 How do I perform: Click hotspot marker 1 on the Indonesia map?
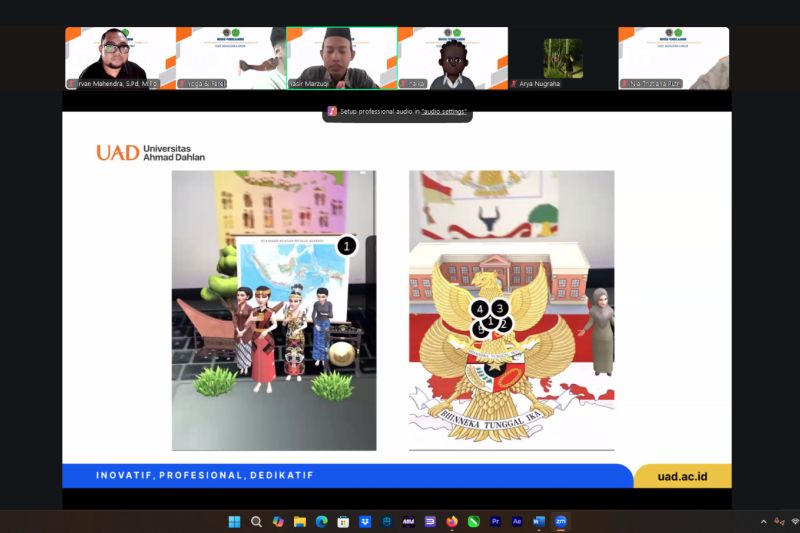click(x=346, y=245)
